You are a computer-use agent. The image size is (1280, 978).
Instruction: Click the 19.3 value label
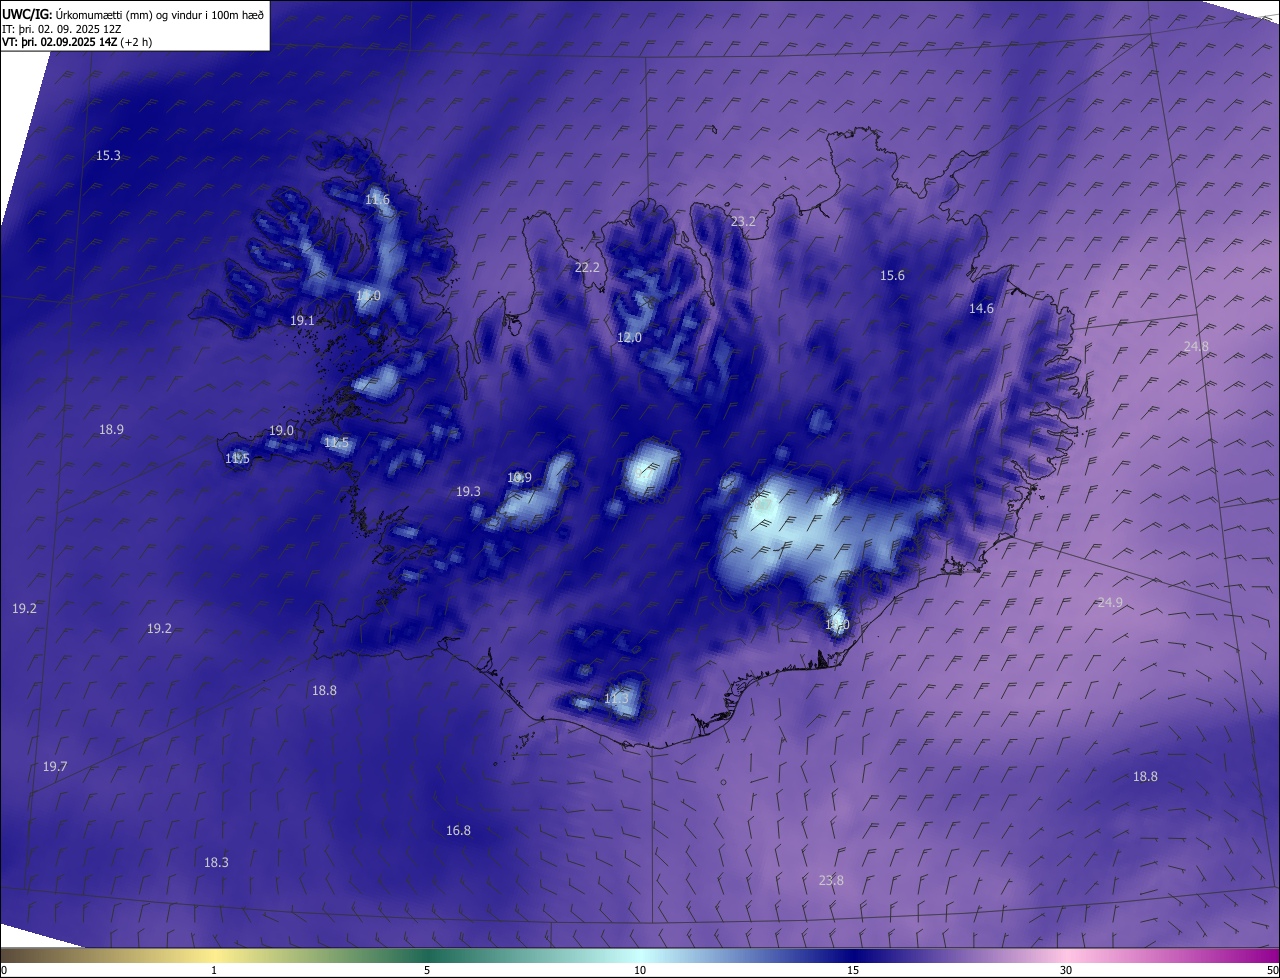coord(468,491)
